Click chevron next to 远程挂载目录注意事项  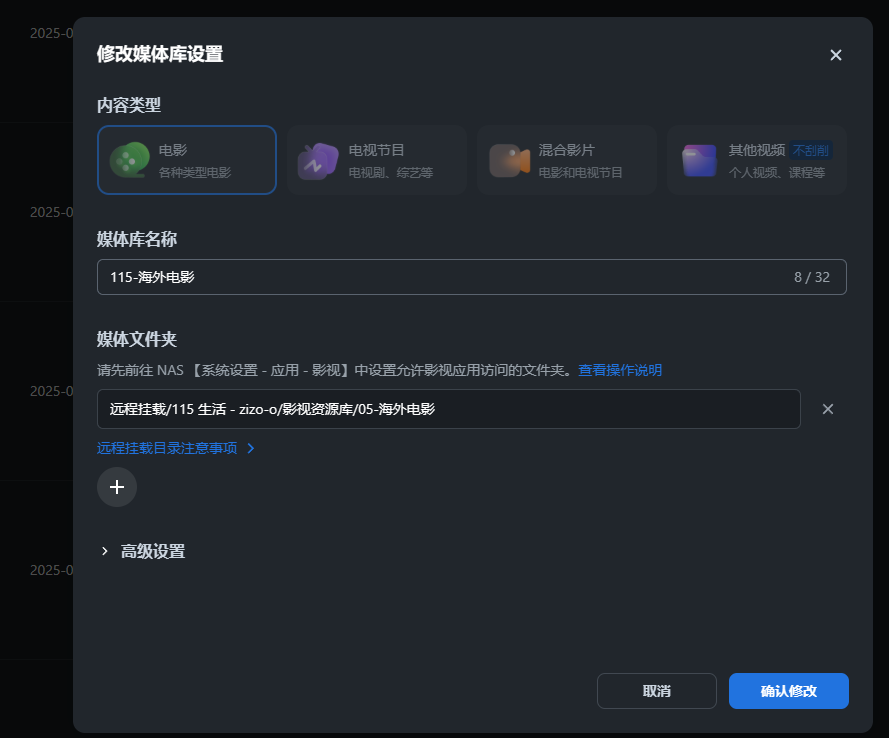[x=251, y=448]
